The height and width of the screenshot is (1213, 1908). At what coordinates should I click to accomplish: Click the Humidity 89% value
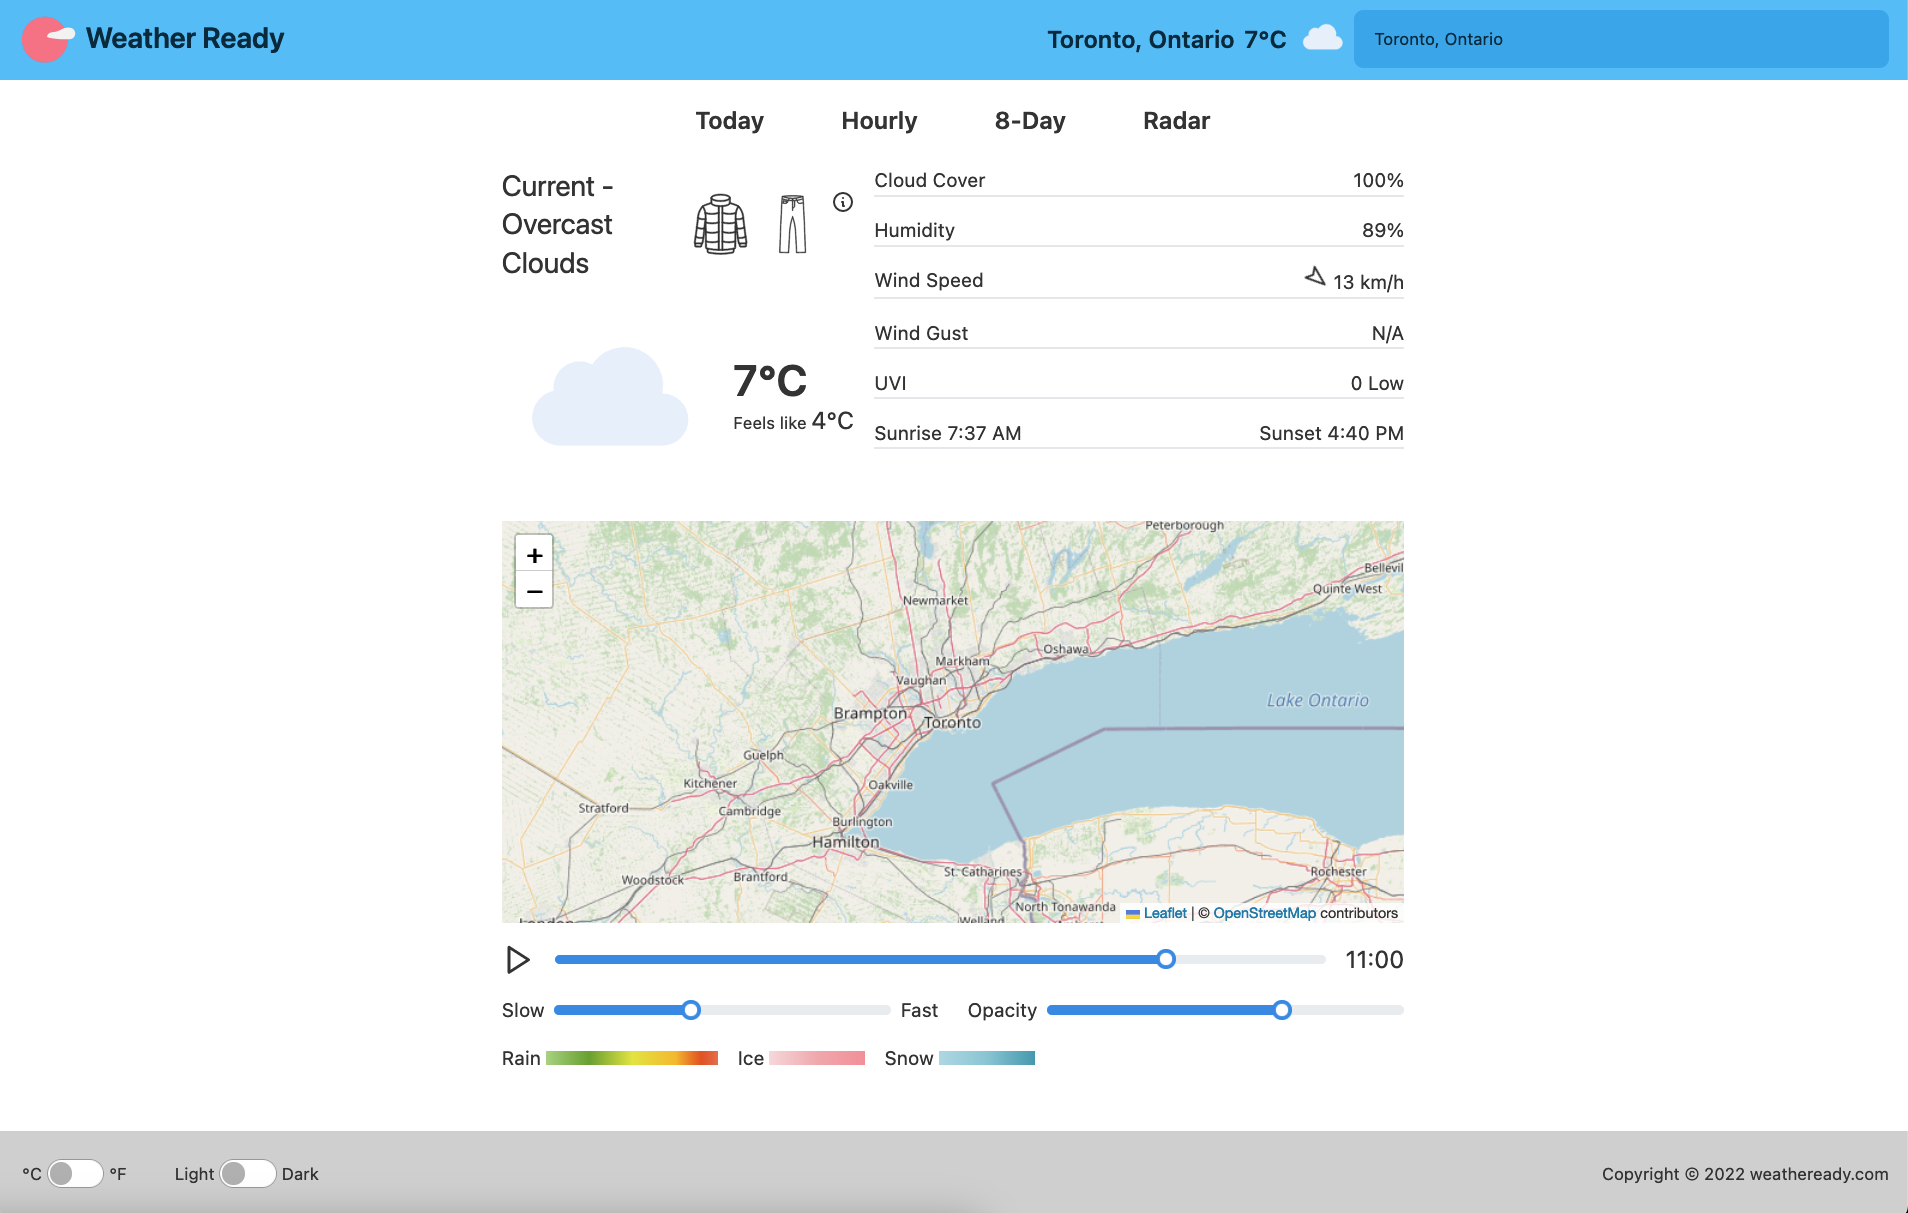tap(1383, 230)
